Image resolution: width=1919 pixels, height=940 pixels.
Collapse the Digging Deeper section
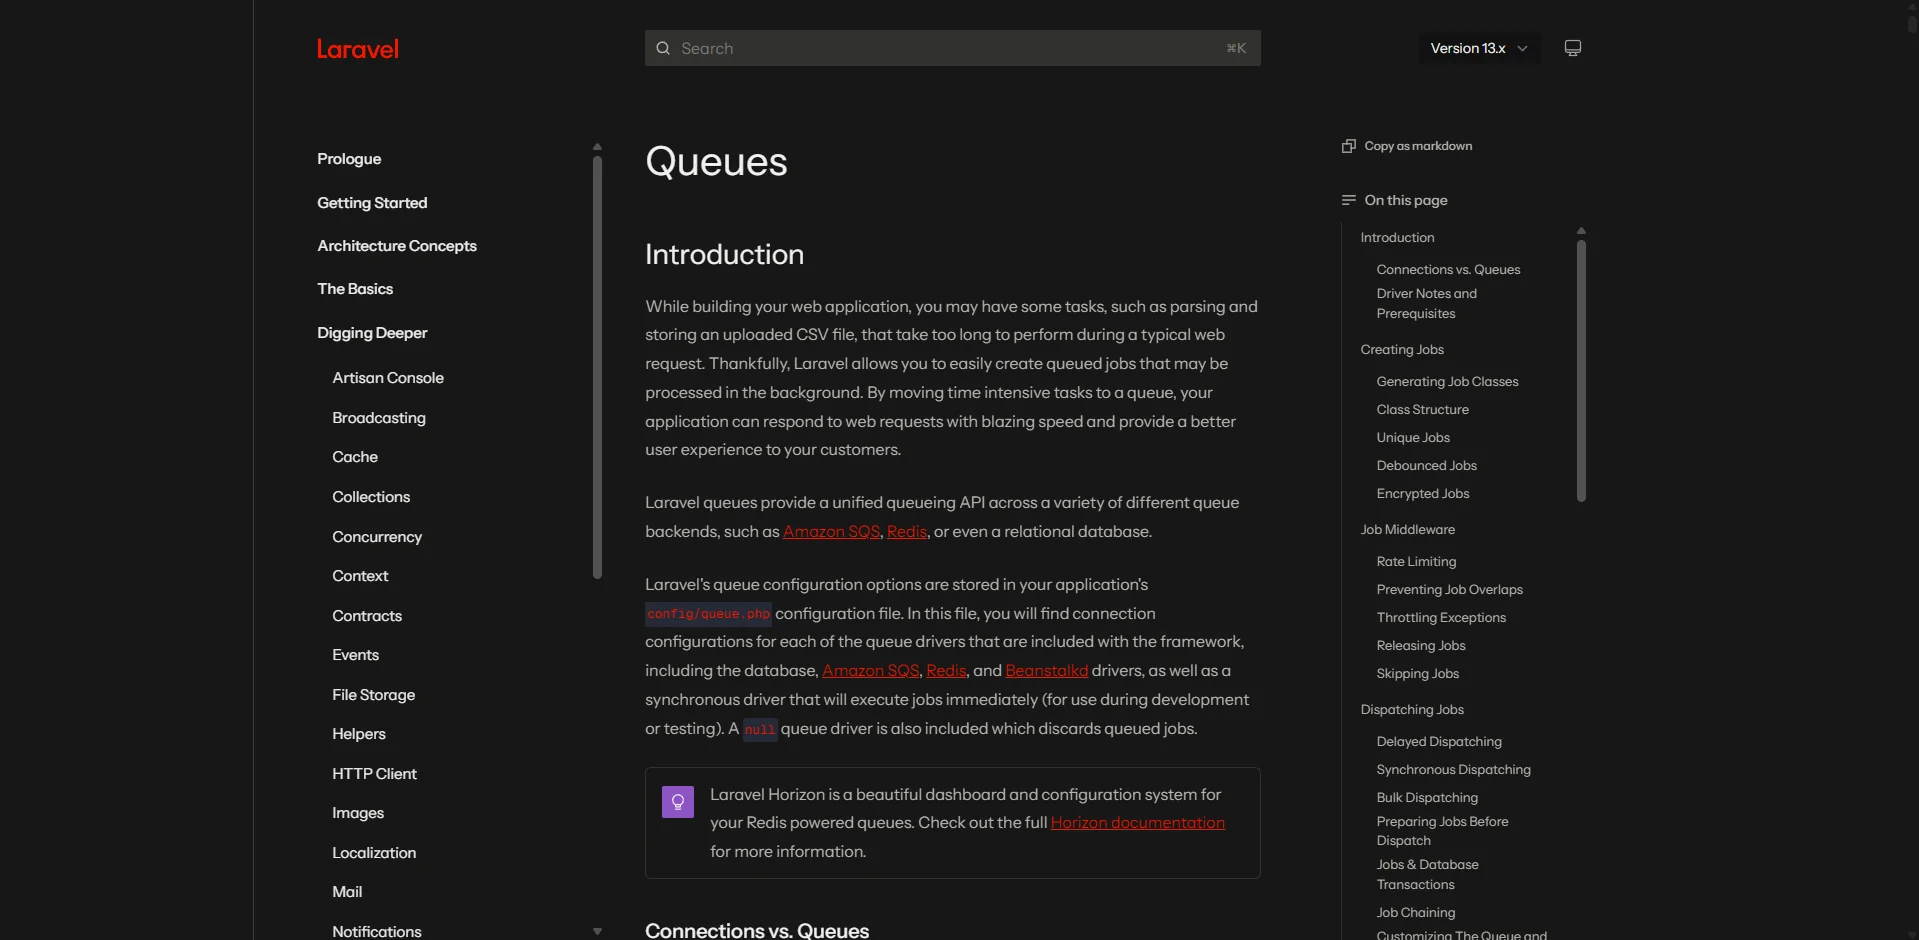pyautogui.click(x=372, y=333)
